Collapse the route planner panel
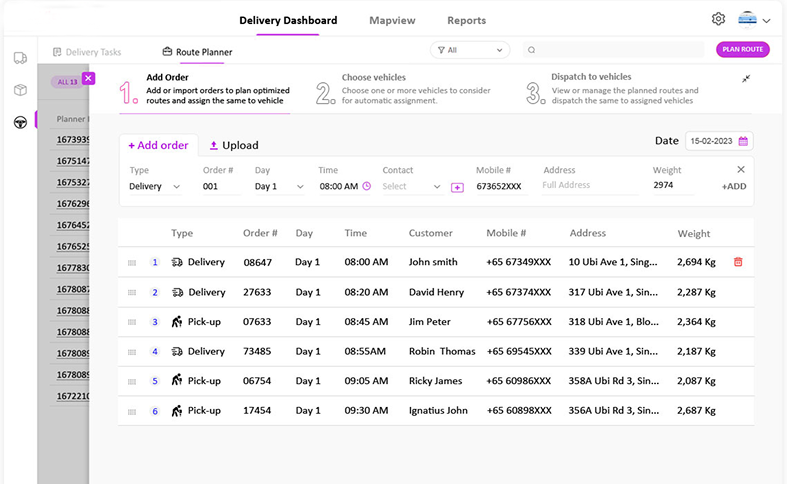 [746, 79]
